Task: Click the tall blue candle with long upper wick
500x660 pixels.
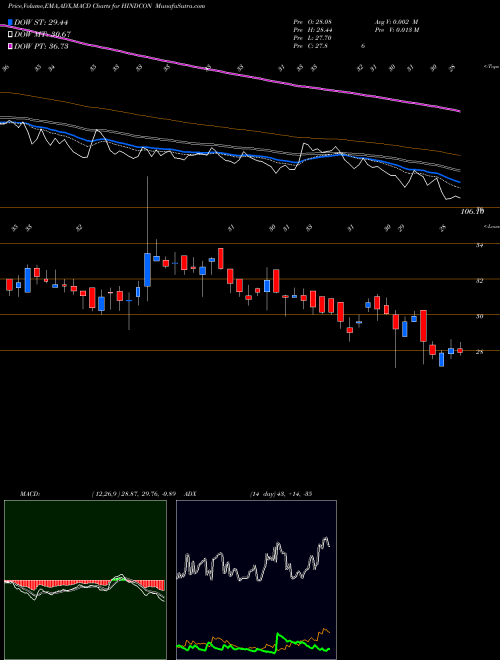Action: tap(147, 269)
